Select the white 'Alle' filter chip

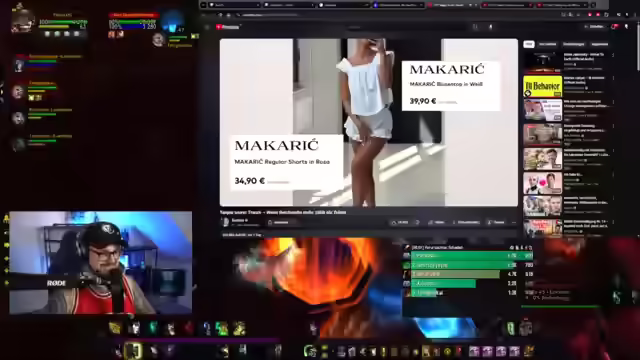(x=529, y=44)
